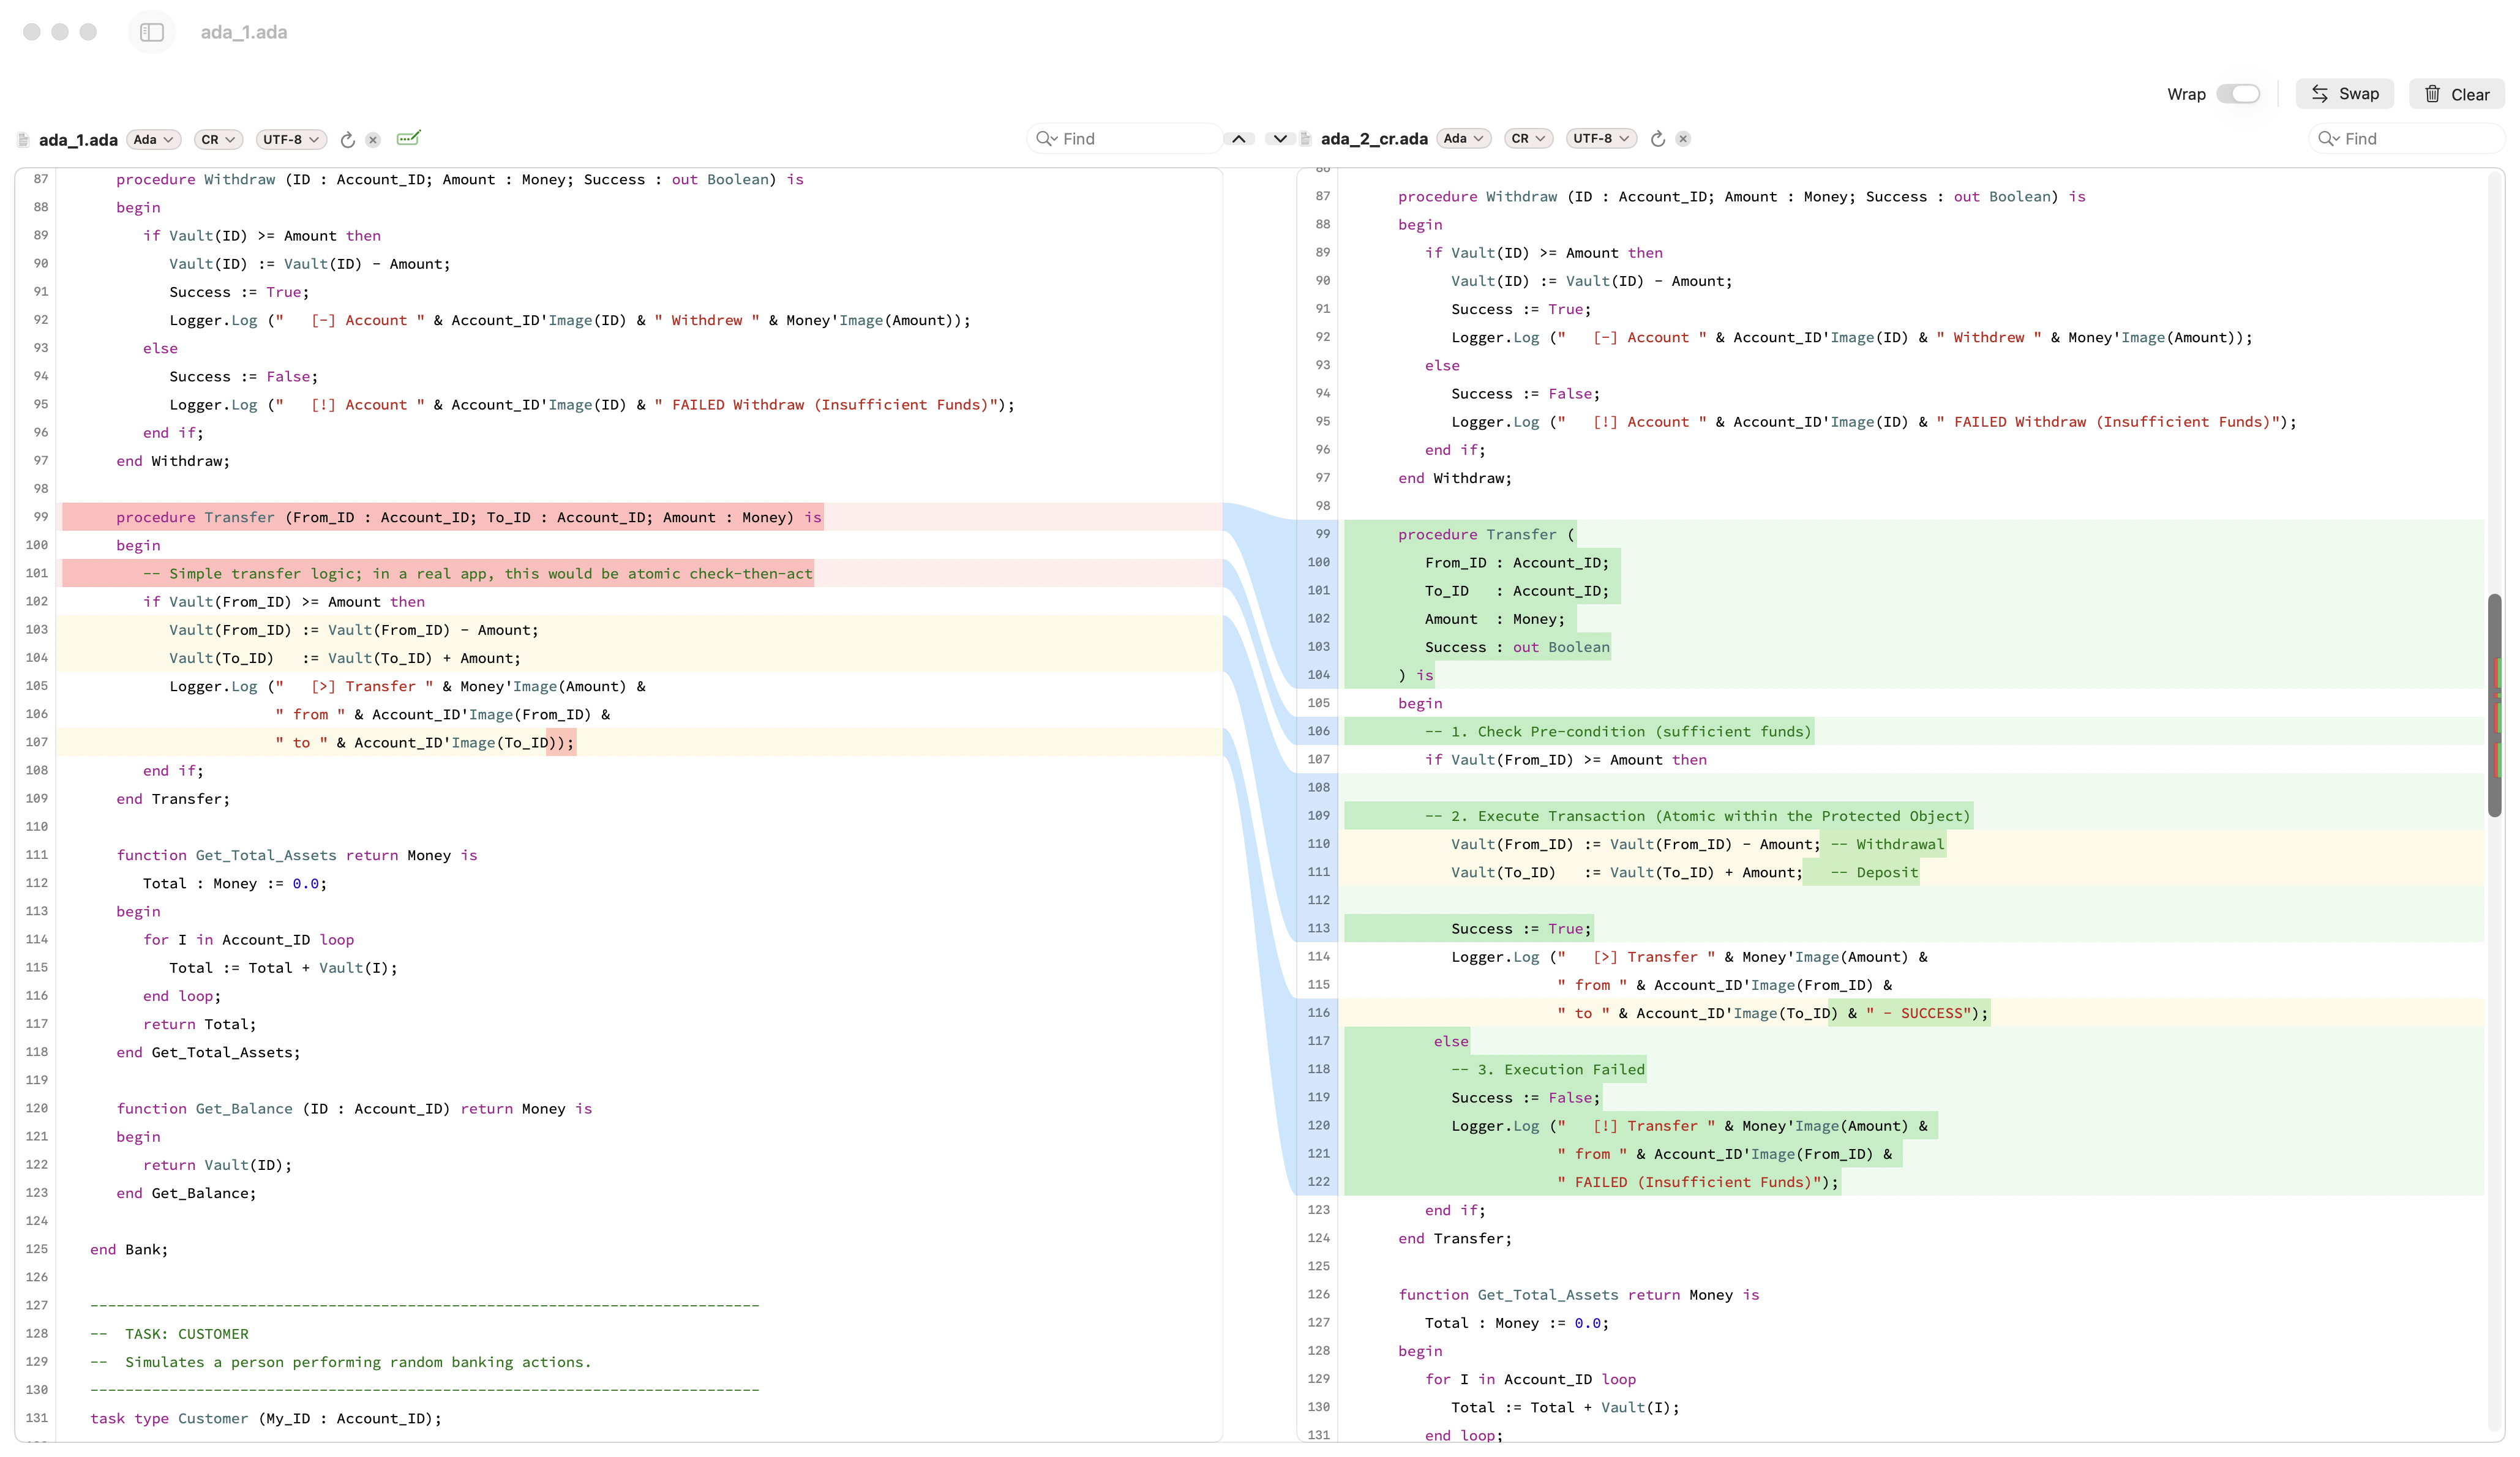Image resolution: width=2520 pixels, height=1457 pixels.
Task: Open the left Ada language dropdown
Action: point(154,139)
